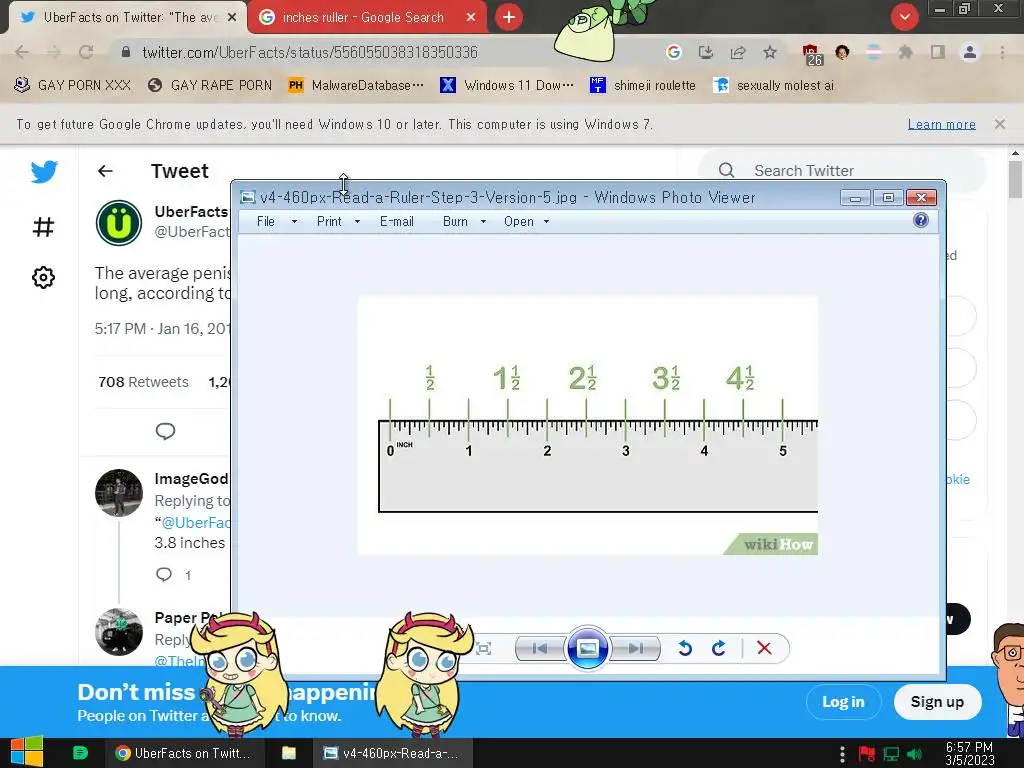1024x768 pixels.
Task: Click the Log in button on Twitter
Action: pos(843,701)
